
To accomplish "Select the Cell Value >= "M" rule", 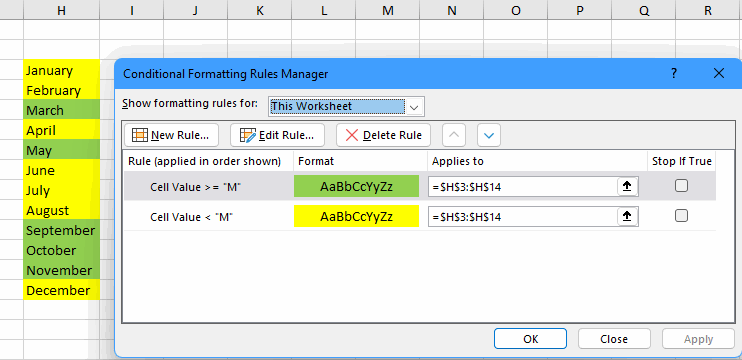I will click(x=195, y=187).
